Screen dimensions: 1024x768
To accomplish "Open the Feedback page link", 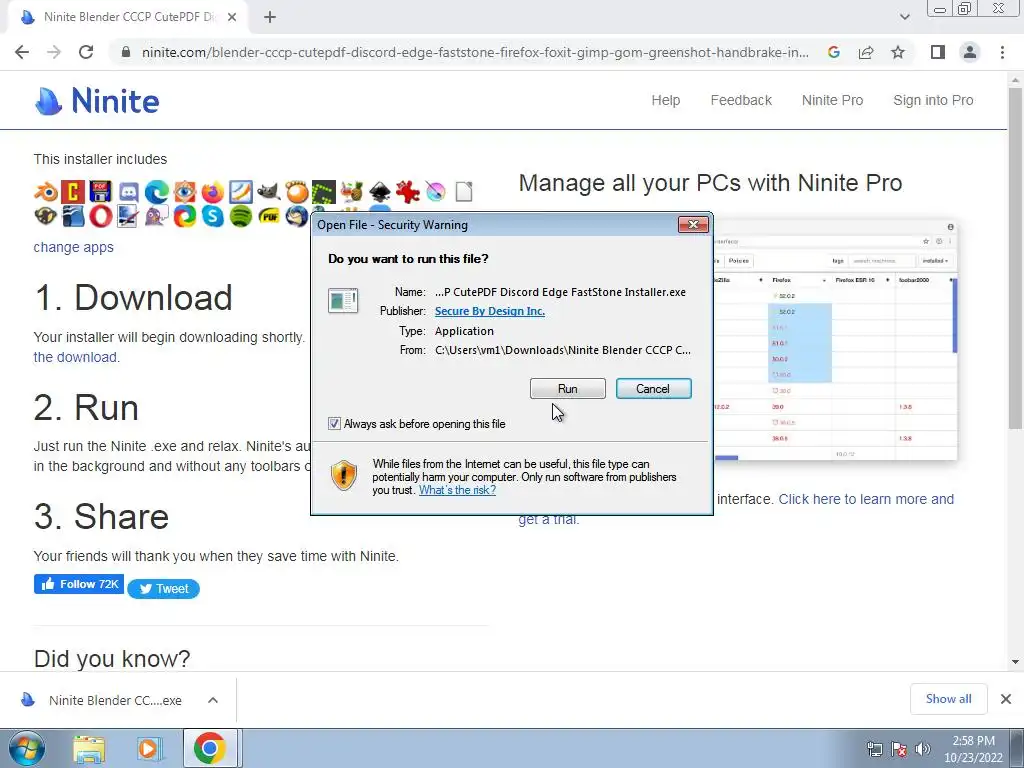I will [x=741, y=100].
